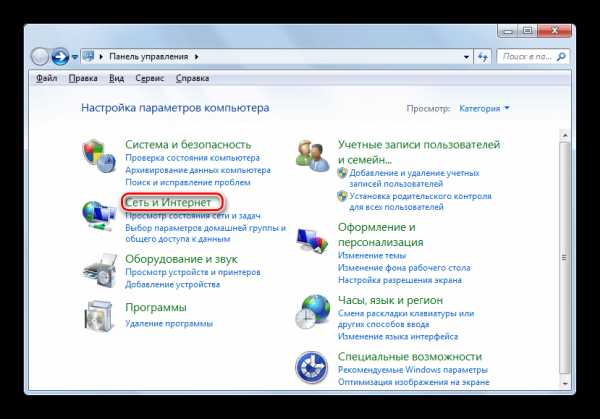Click Добавление и удаление учетных записей
This screenshot has width=600, height=419.
(x=414, y=178)
